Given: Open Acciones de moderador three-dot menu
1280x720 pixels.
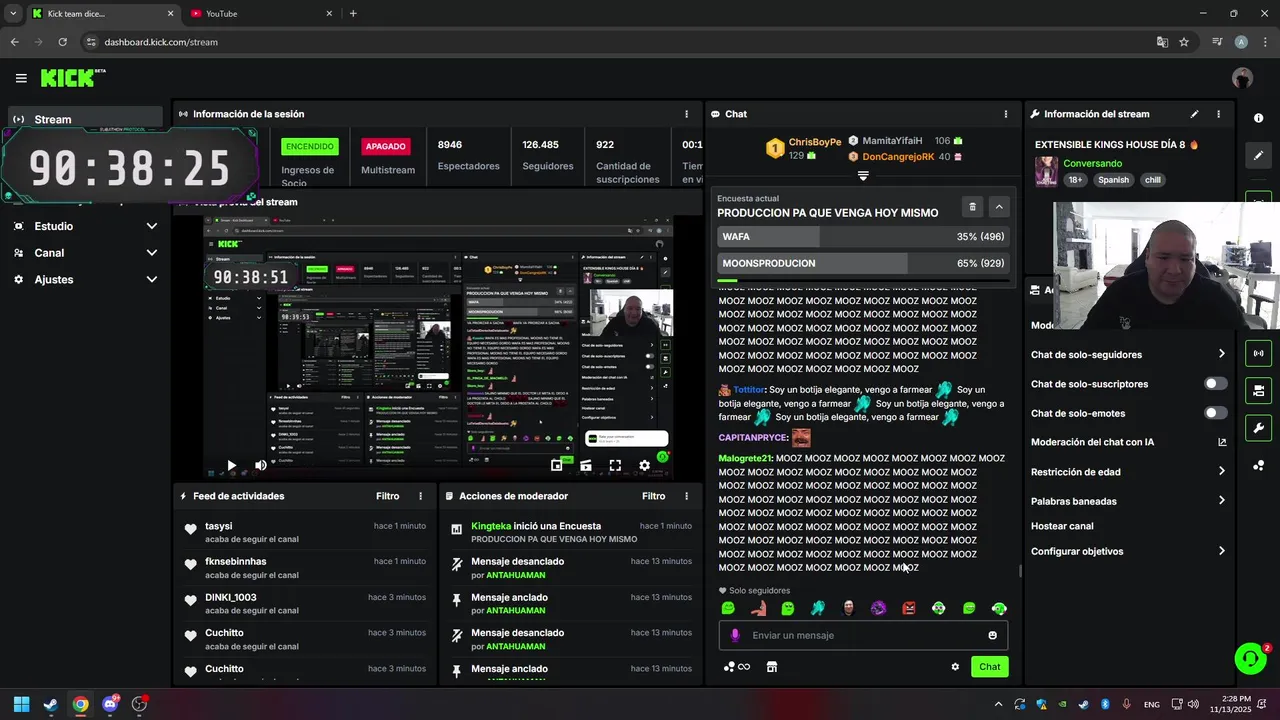Looking at the screenshot, I should (x=686, y=496).
